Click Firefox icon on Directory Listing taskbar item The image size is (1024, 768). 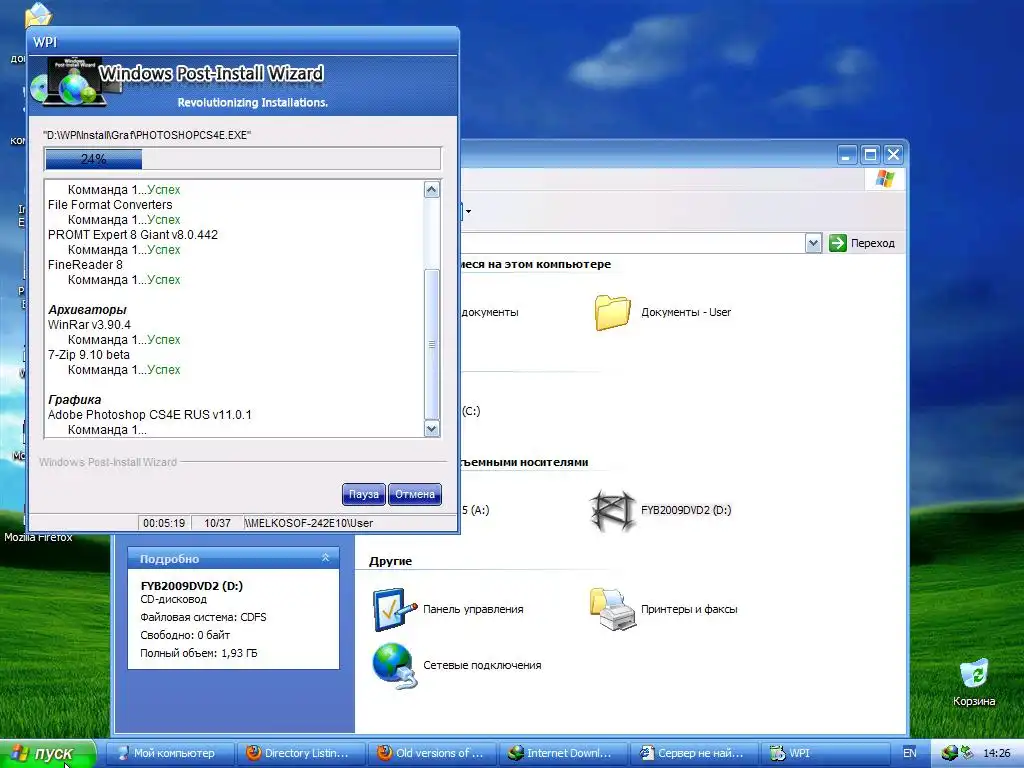click(253, 753)
